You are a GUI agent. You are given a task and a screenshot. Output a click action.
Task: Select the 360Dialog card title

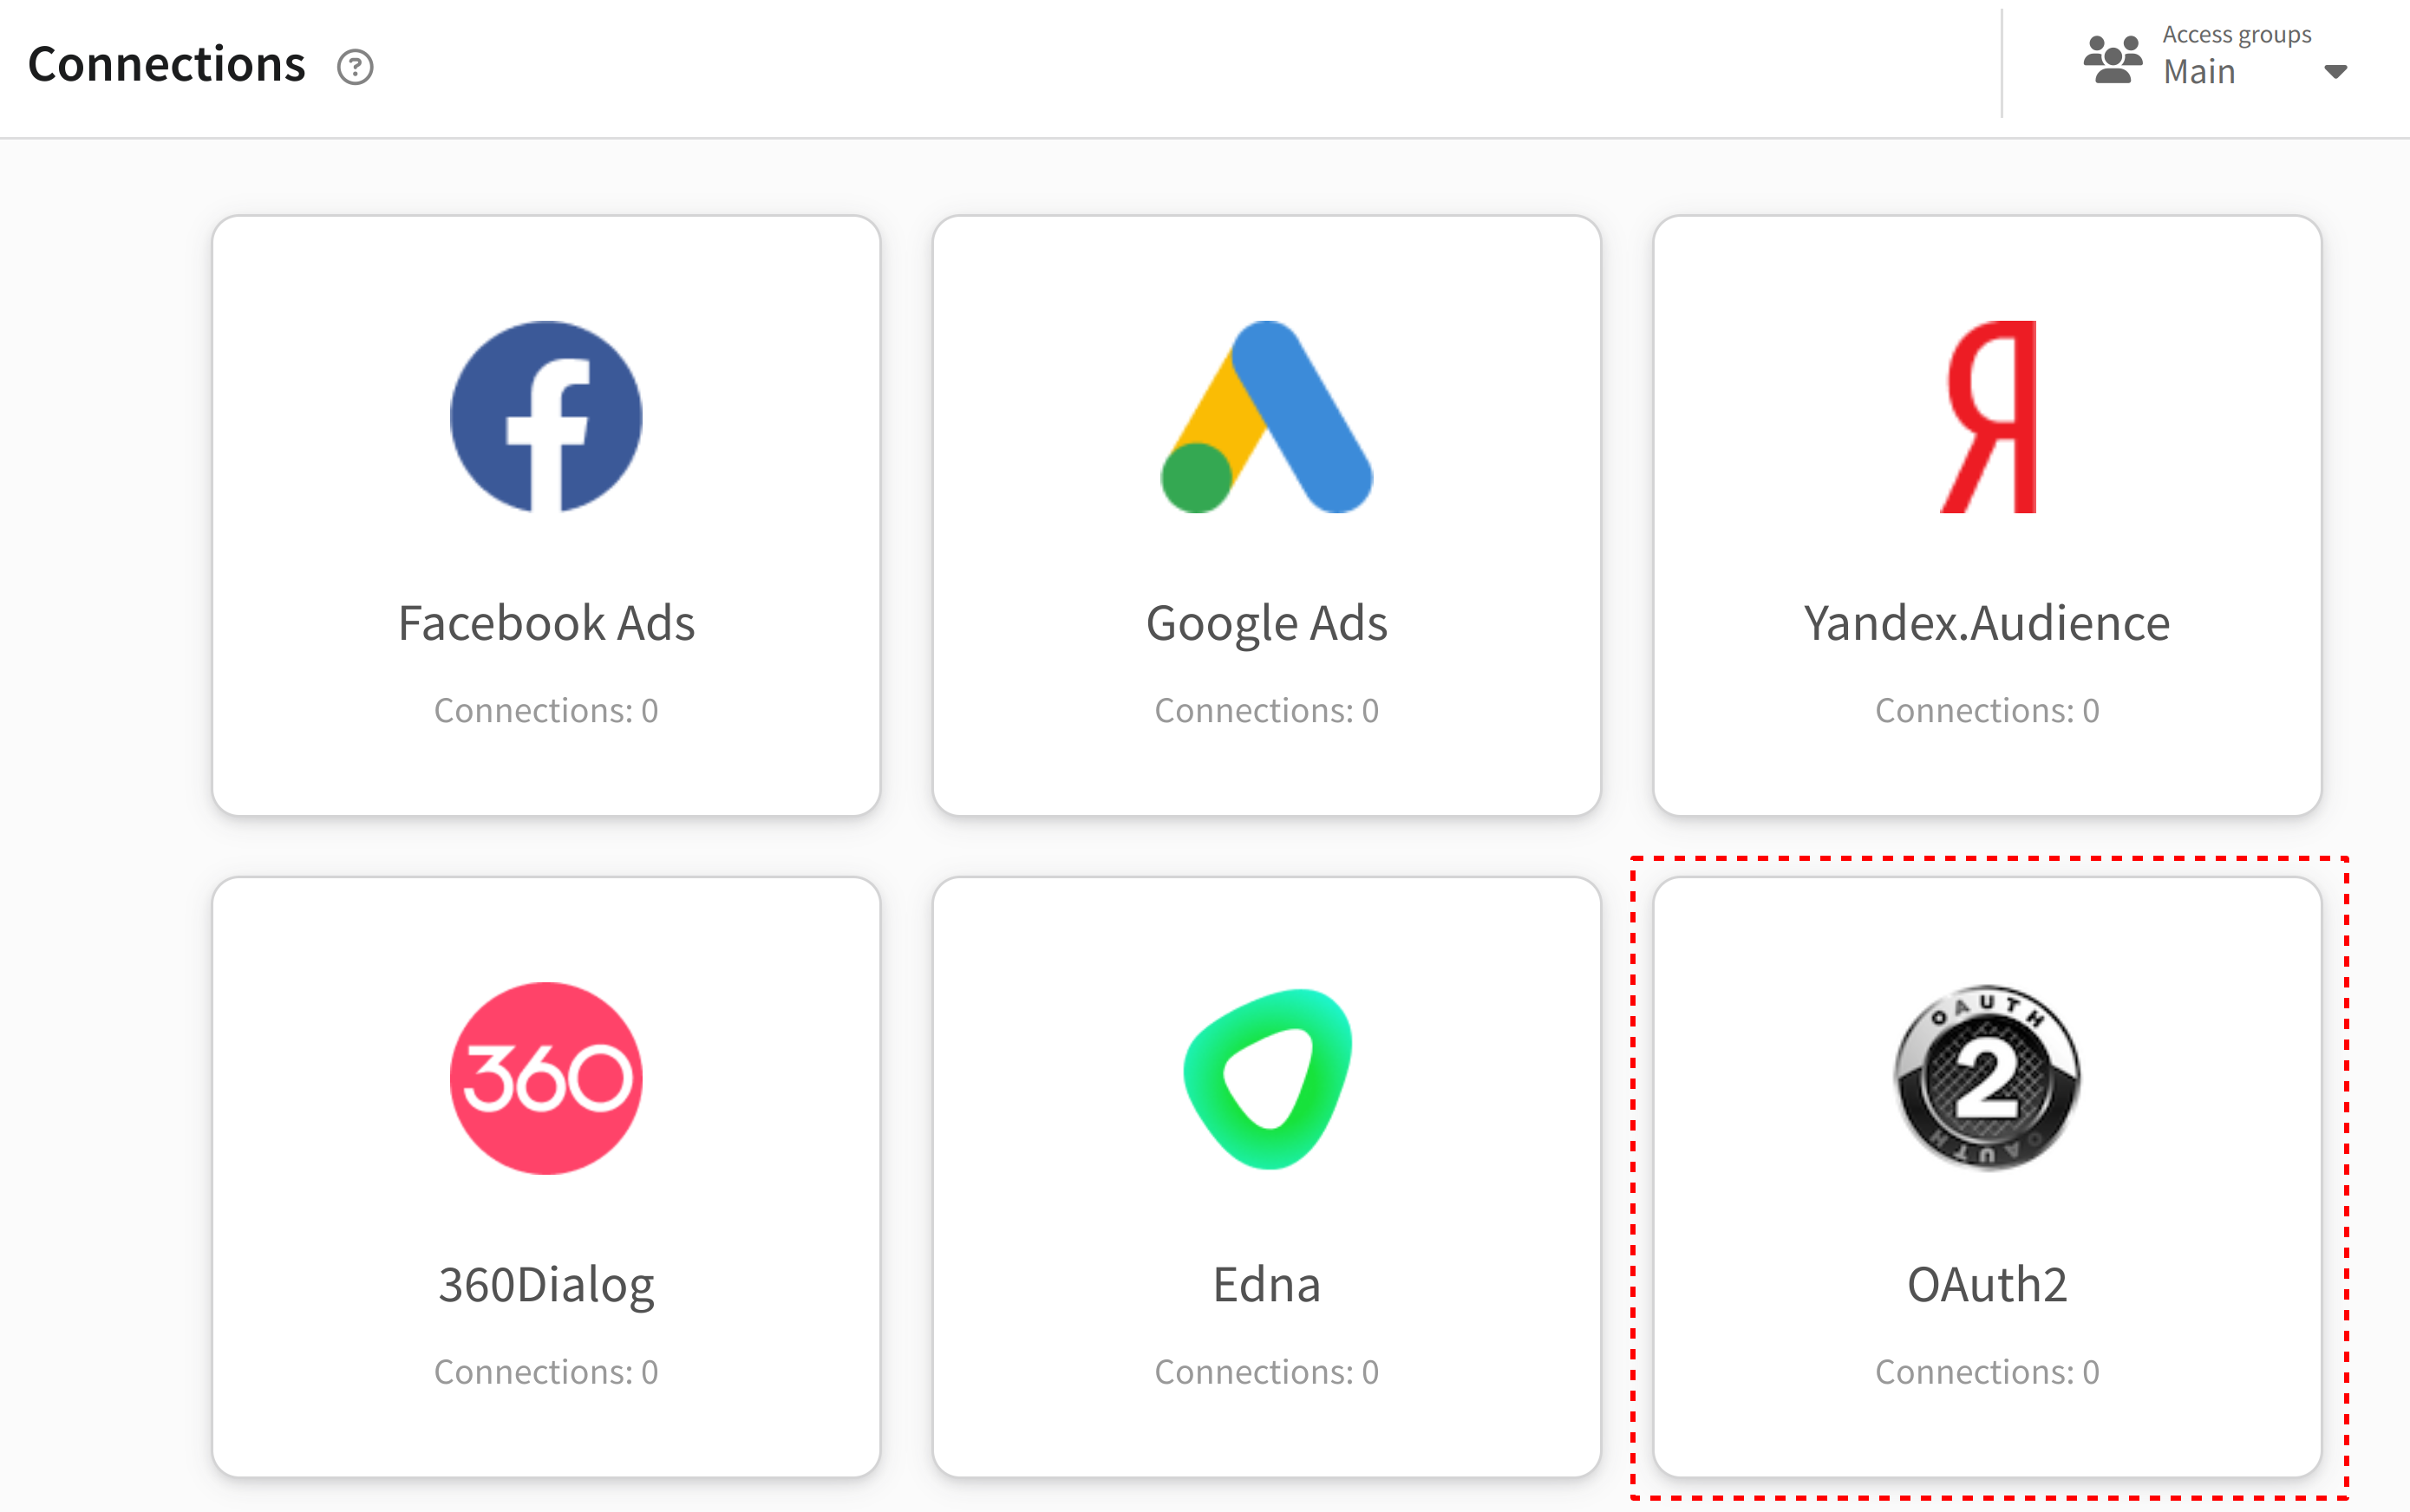click(x=546, y=1285)
